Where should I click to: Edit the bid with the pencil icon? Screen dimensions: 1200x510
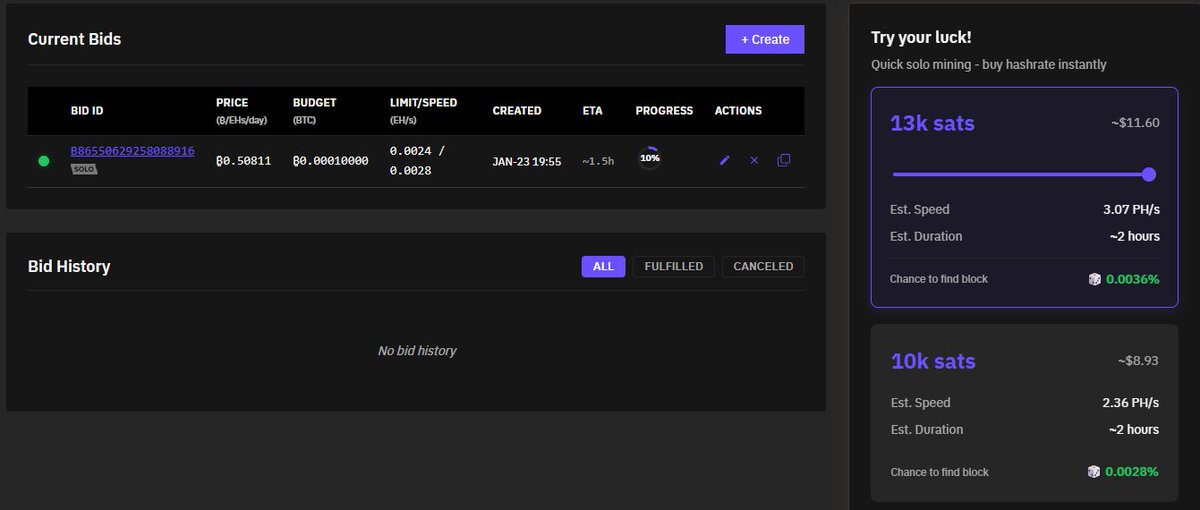[725, 160]
